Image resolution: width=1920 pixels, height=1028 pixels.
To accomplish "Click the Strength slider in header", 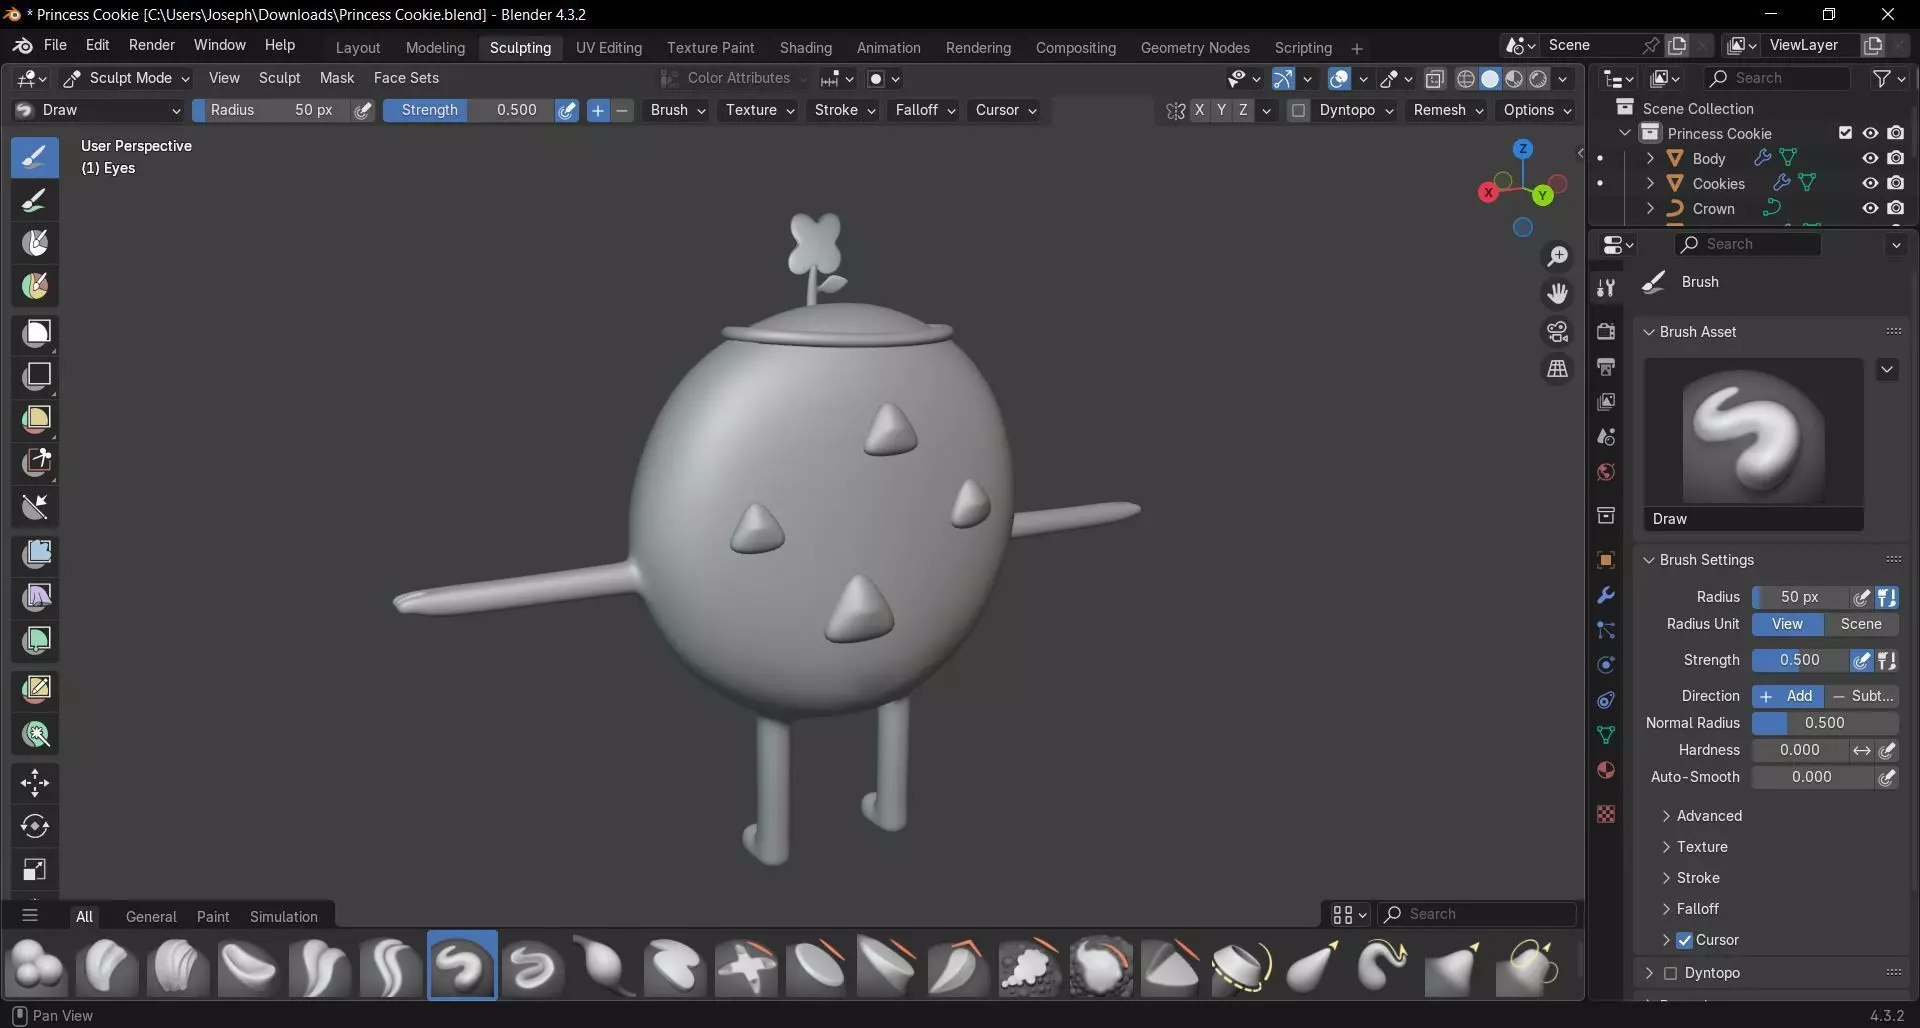I will click(x=469, y=110).
